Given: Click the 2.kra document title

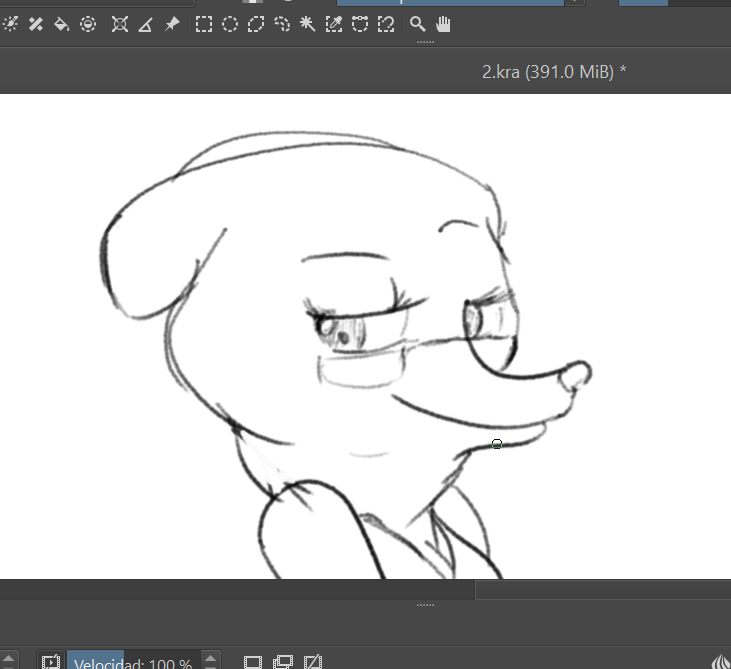Looking at the screenshot, I should pos(554,72).
